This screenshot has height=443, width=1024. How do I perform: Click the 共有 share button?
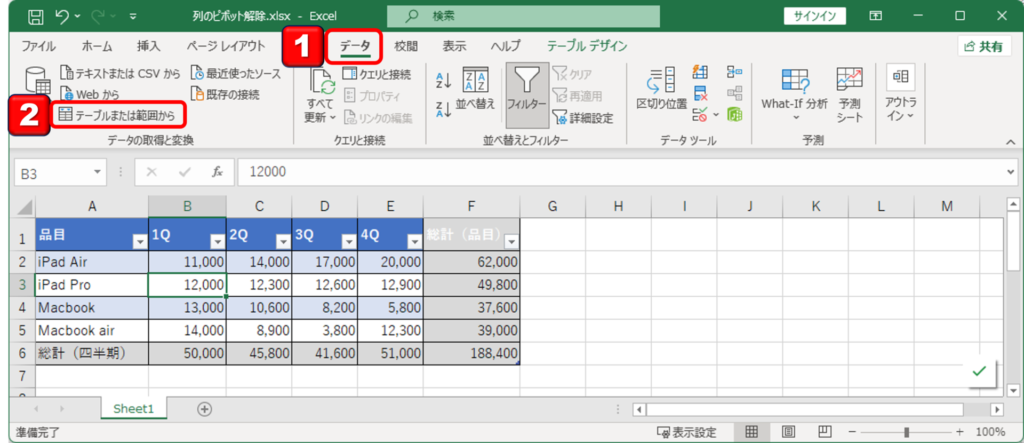984,46
